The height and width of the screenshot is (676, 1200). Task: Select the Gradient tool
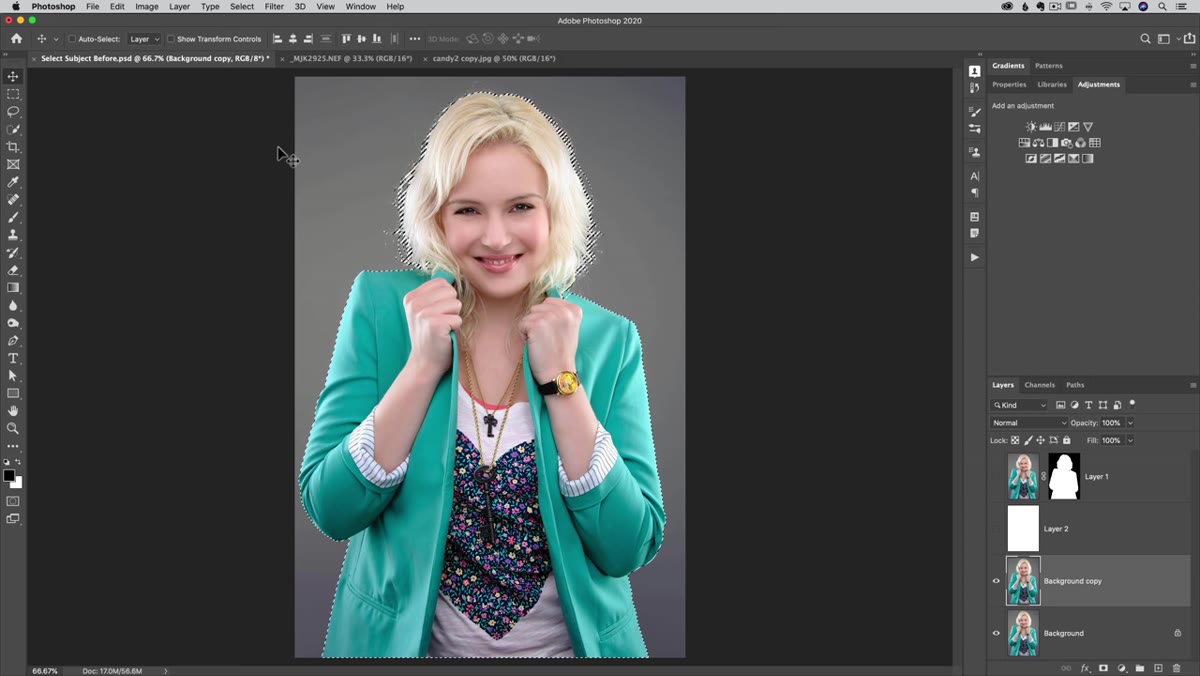pyautogui.click(x=13, y=288)
